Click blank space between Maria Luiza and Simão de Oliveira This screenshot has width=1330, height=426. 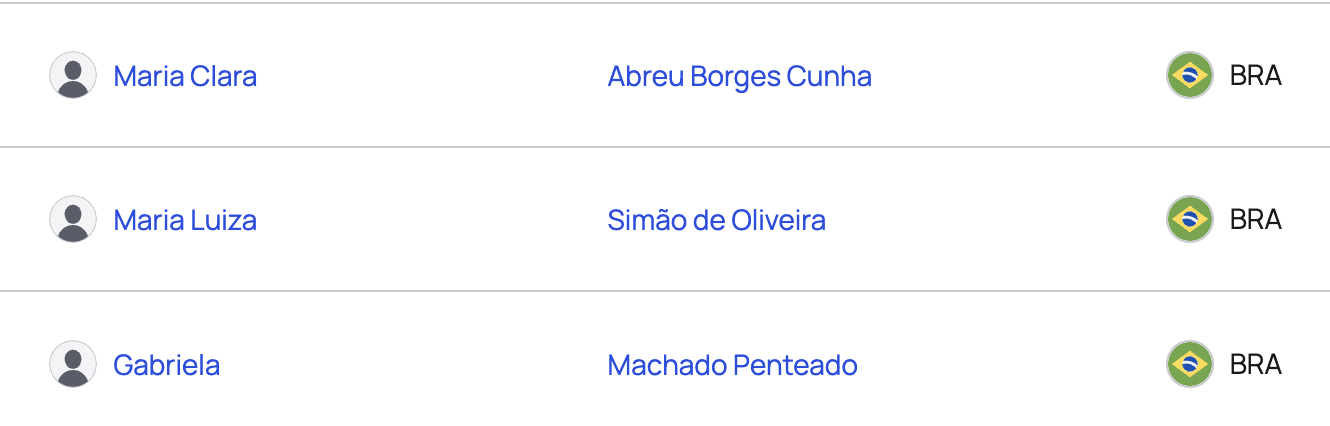[432, 220]
